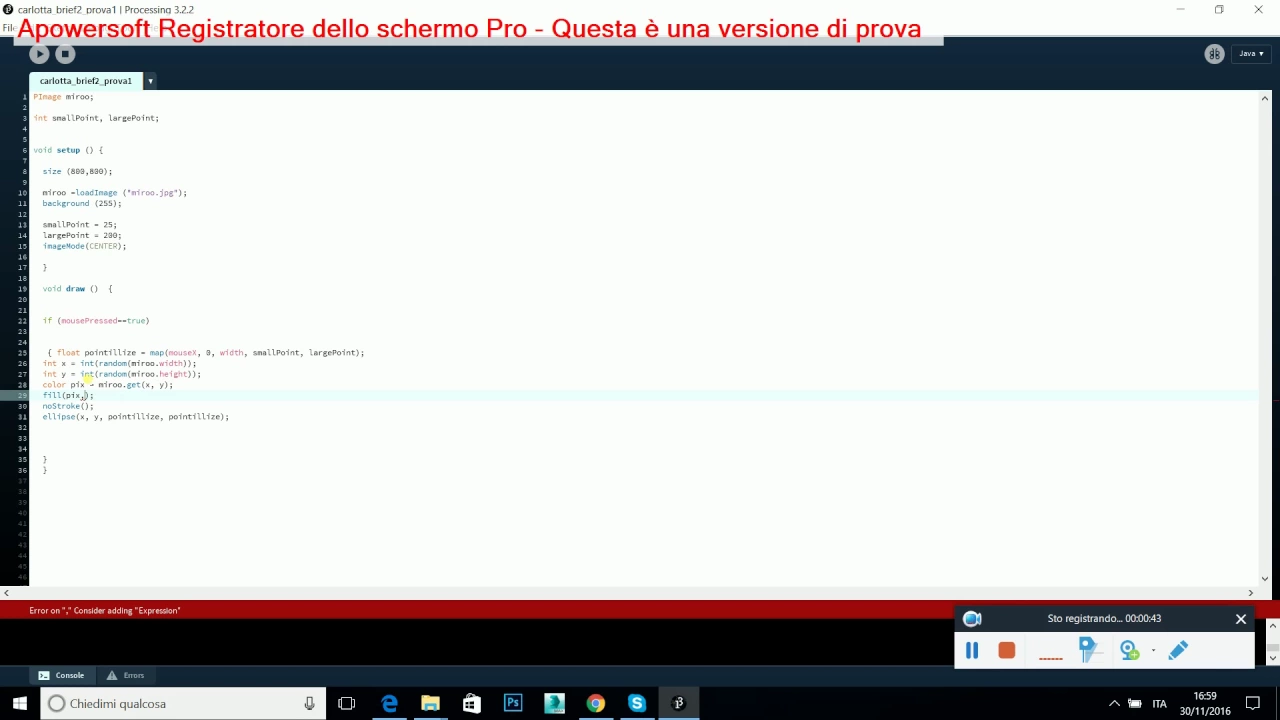Launch Microsoft Edge from taskbar
The image size is (1280, 720).
389,704
